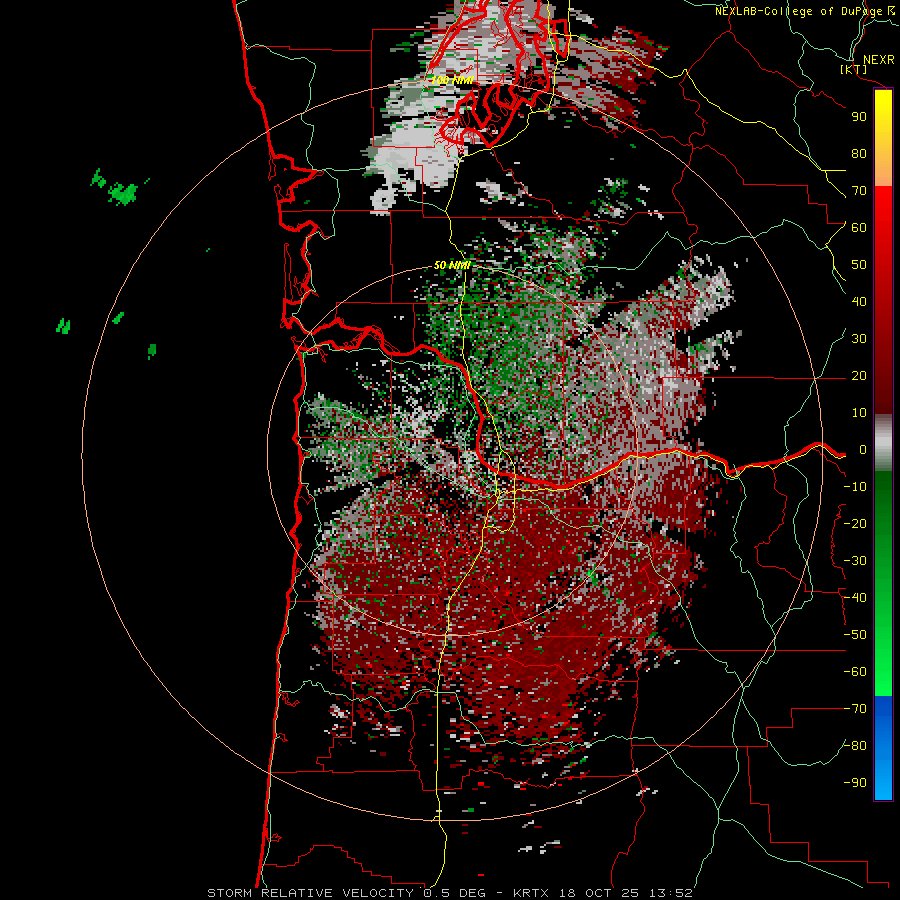Screen dimensions: 900x900
Task: Select the positive "60" scale value
Action: [859, 227]
